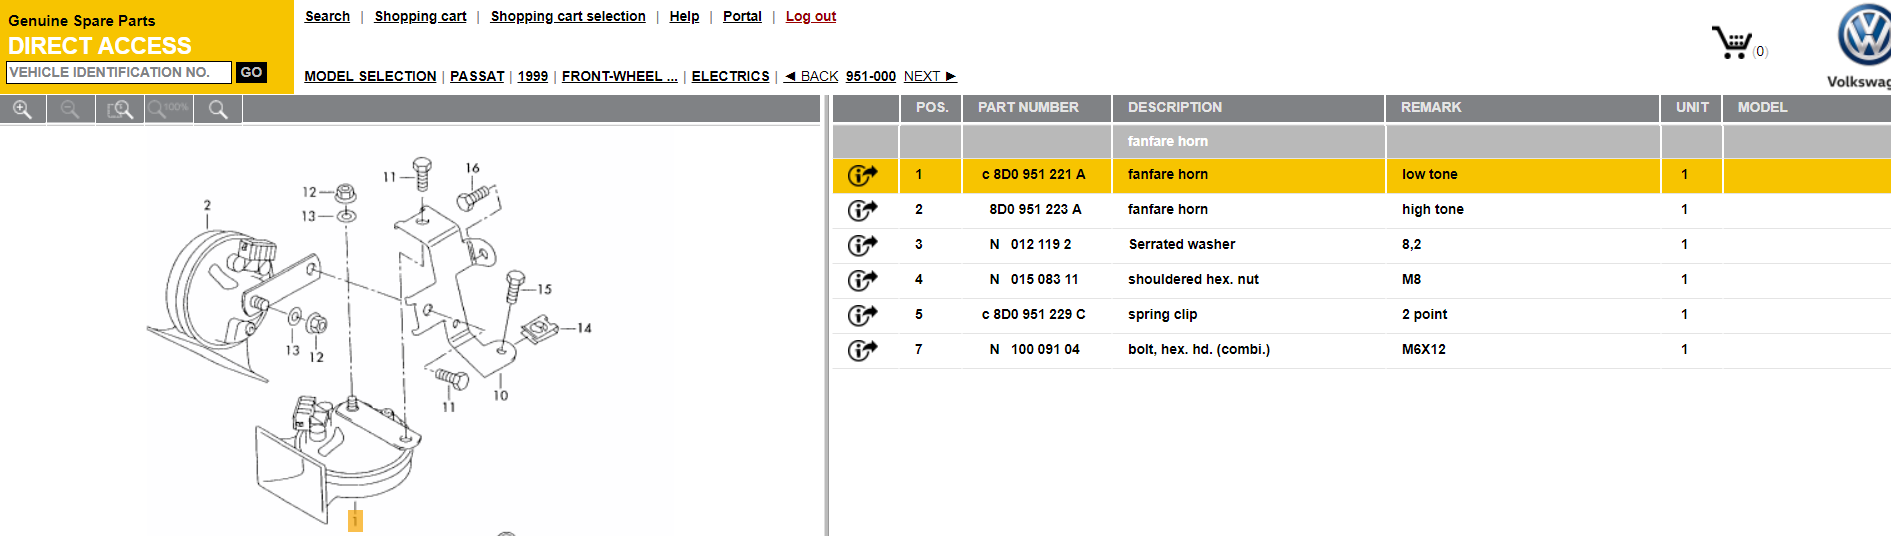The height and width of the screenshot is (536, 1891).
Task: Open info icon for spring clip row
Action: point(862,315)
